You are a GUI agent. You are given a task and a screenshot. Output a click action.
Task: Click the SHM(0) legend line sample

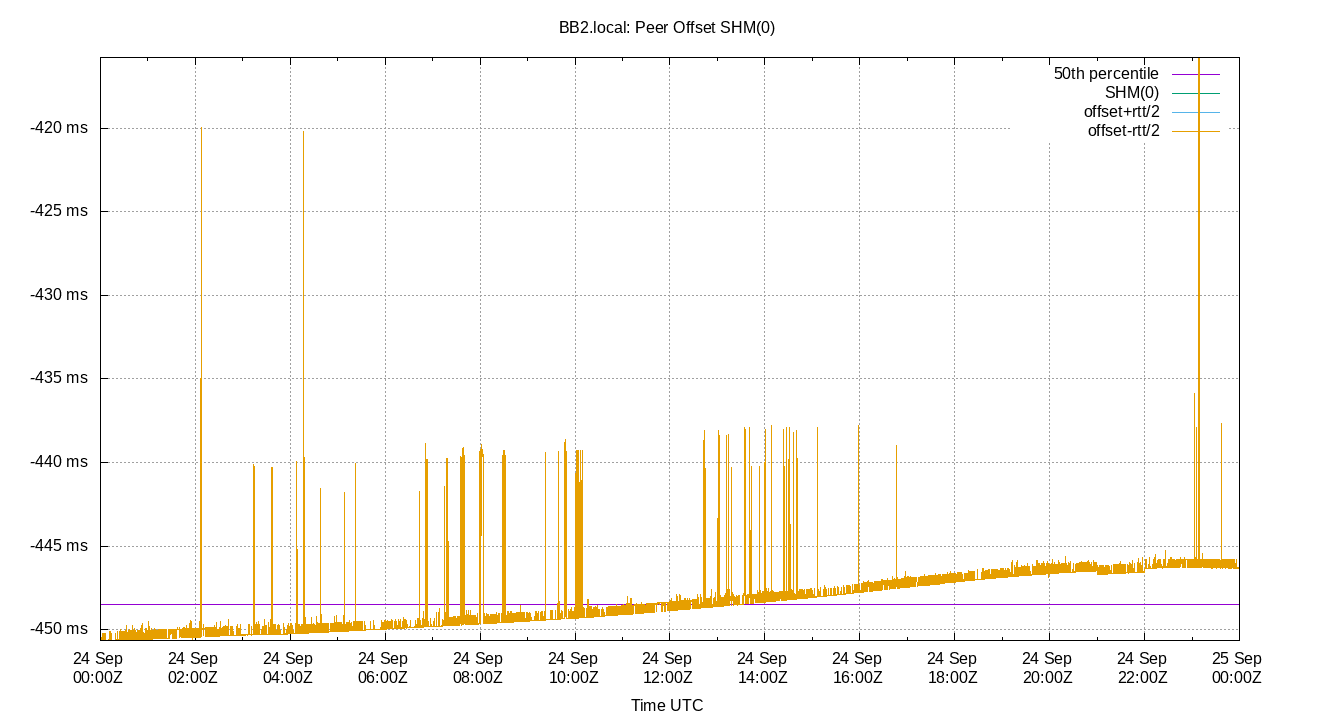pyautogui.click(x=1194, y=93)
